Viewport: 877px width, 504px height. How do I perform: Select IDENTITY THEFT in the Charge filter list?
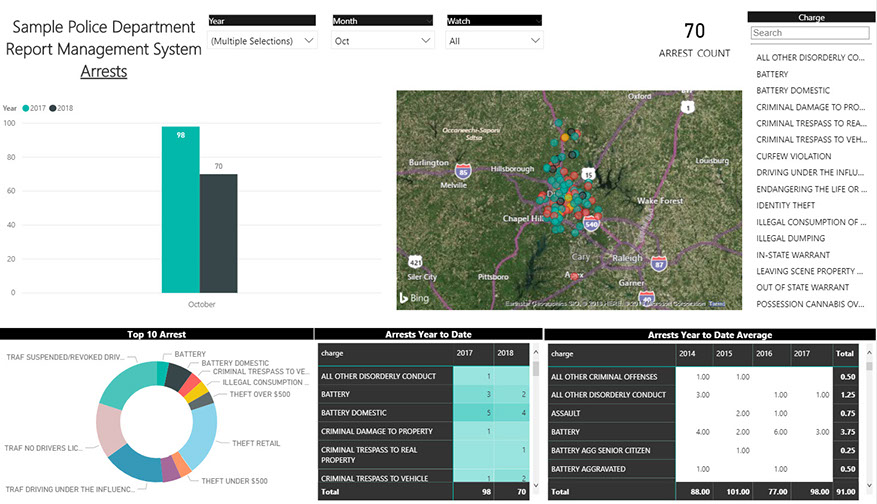point(786,206)
